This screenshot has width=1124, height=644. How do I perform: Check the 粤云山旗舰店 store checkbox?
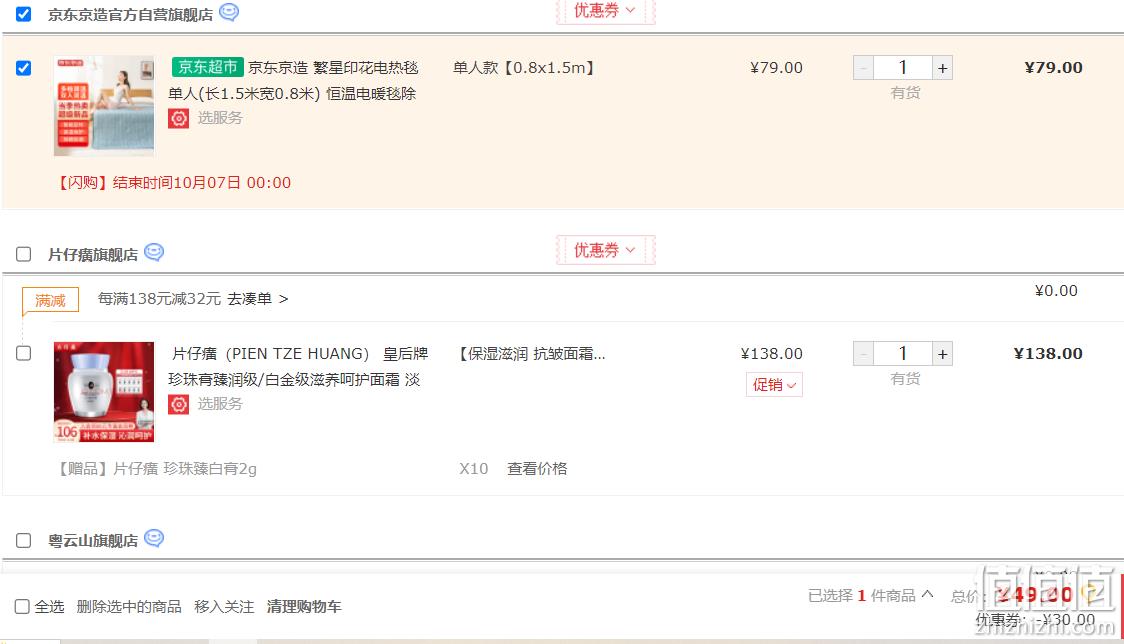(x=24, y=540)
